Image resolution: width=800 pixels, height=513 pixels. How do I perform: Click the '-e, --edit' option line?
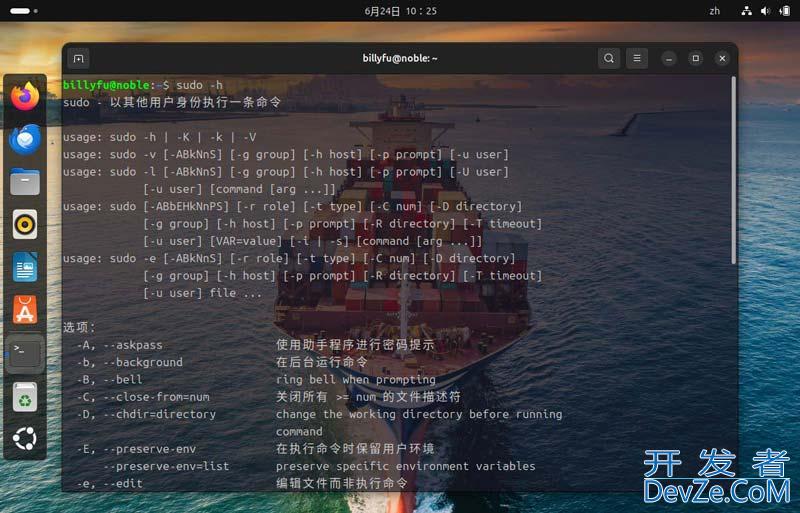tap(242, 483)
